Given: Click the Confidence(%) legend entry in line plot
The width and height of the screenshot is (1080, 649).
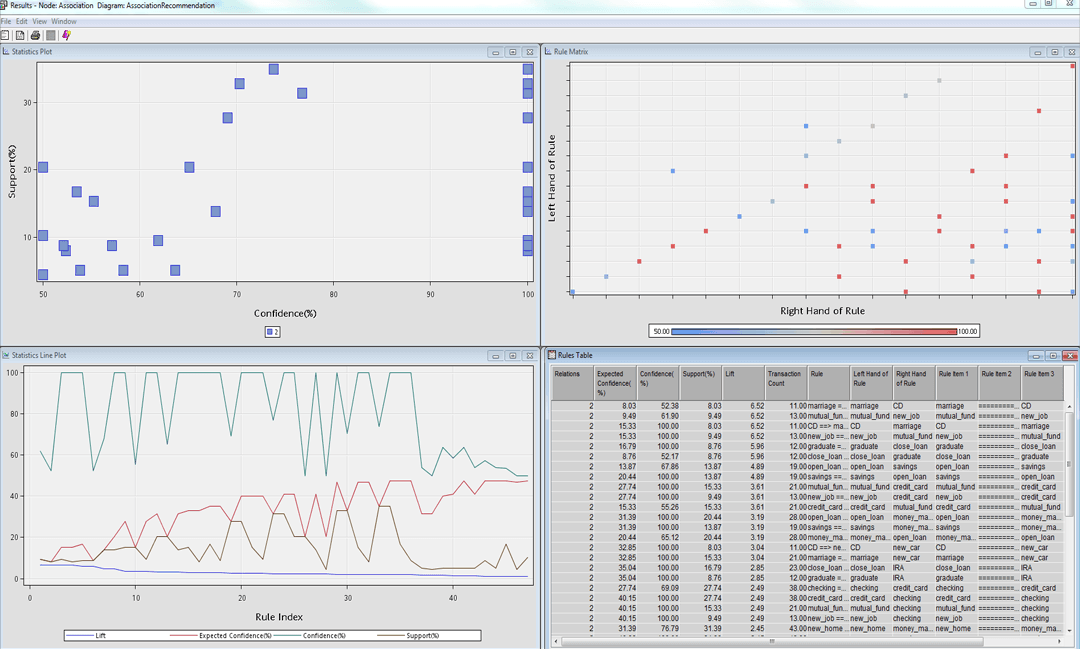Looking at the screenshot, I should tap(309, 636).
